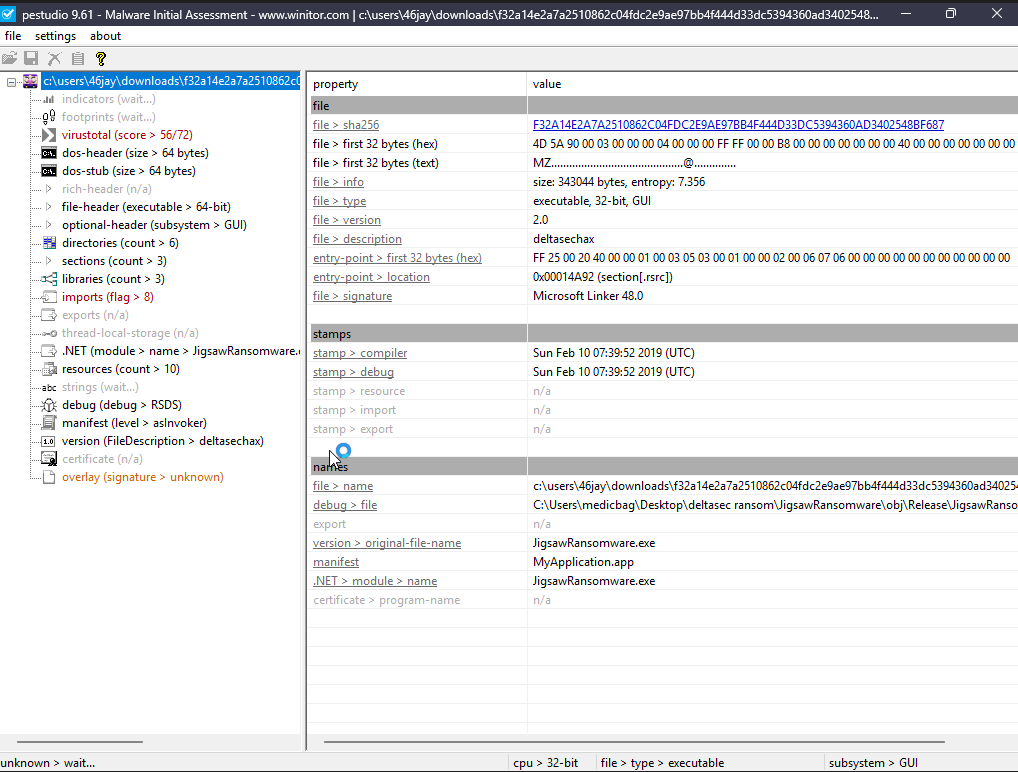Open the about menu

tap(105, 36)
